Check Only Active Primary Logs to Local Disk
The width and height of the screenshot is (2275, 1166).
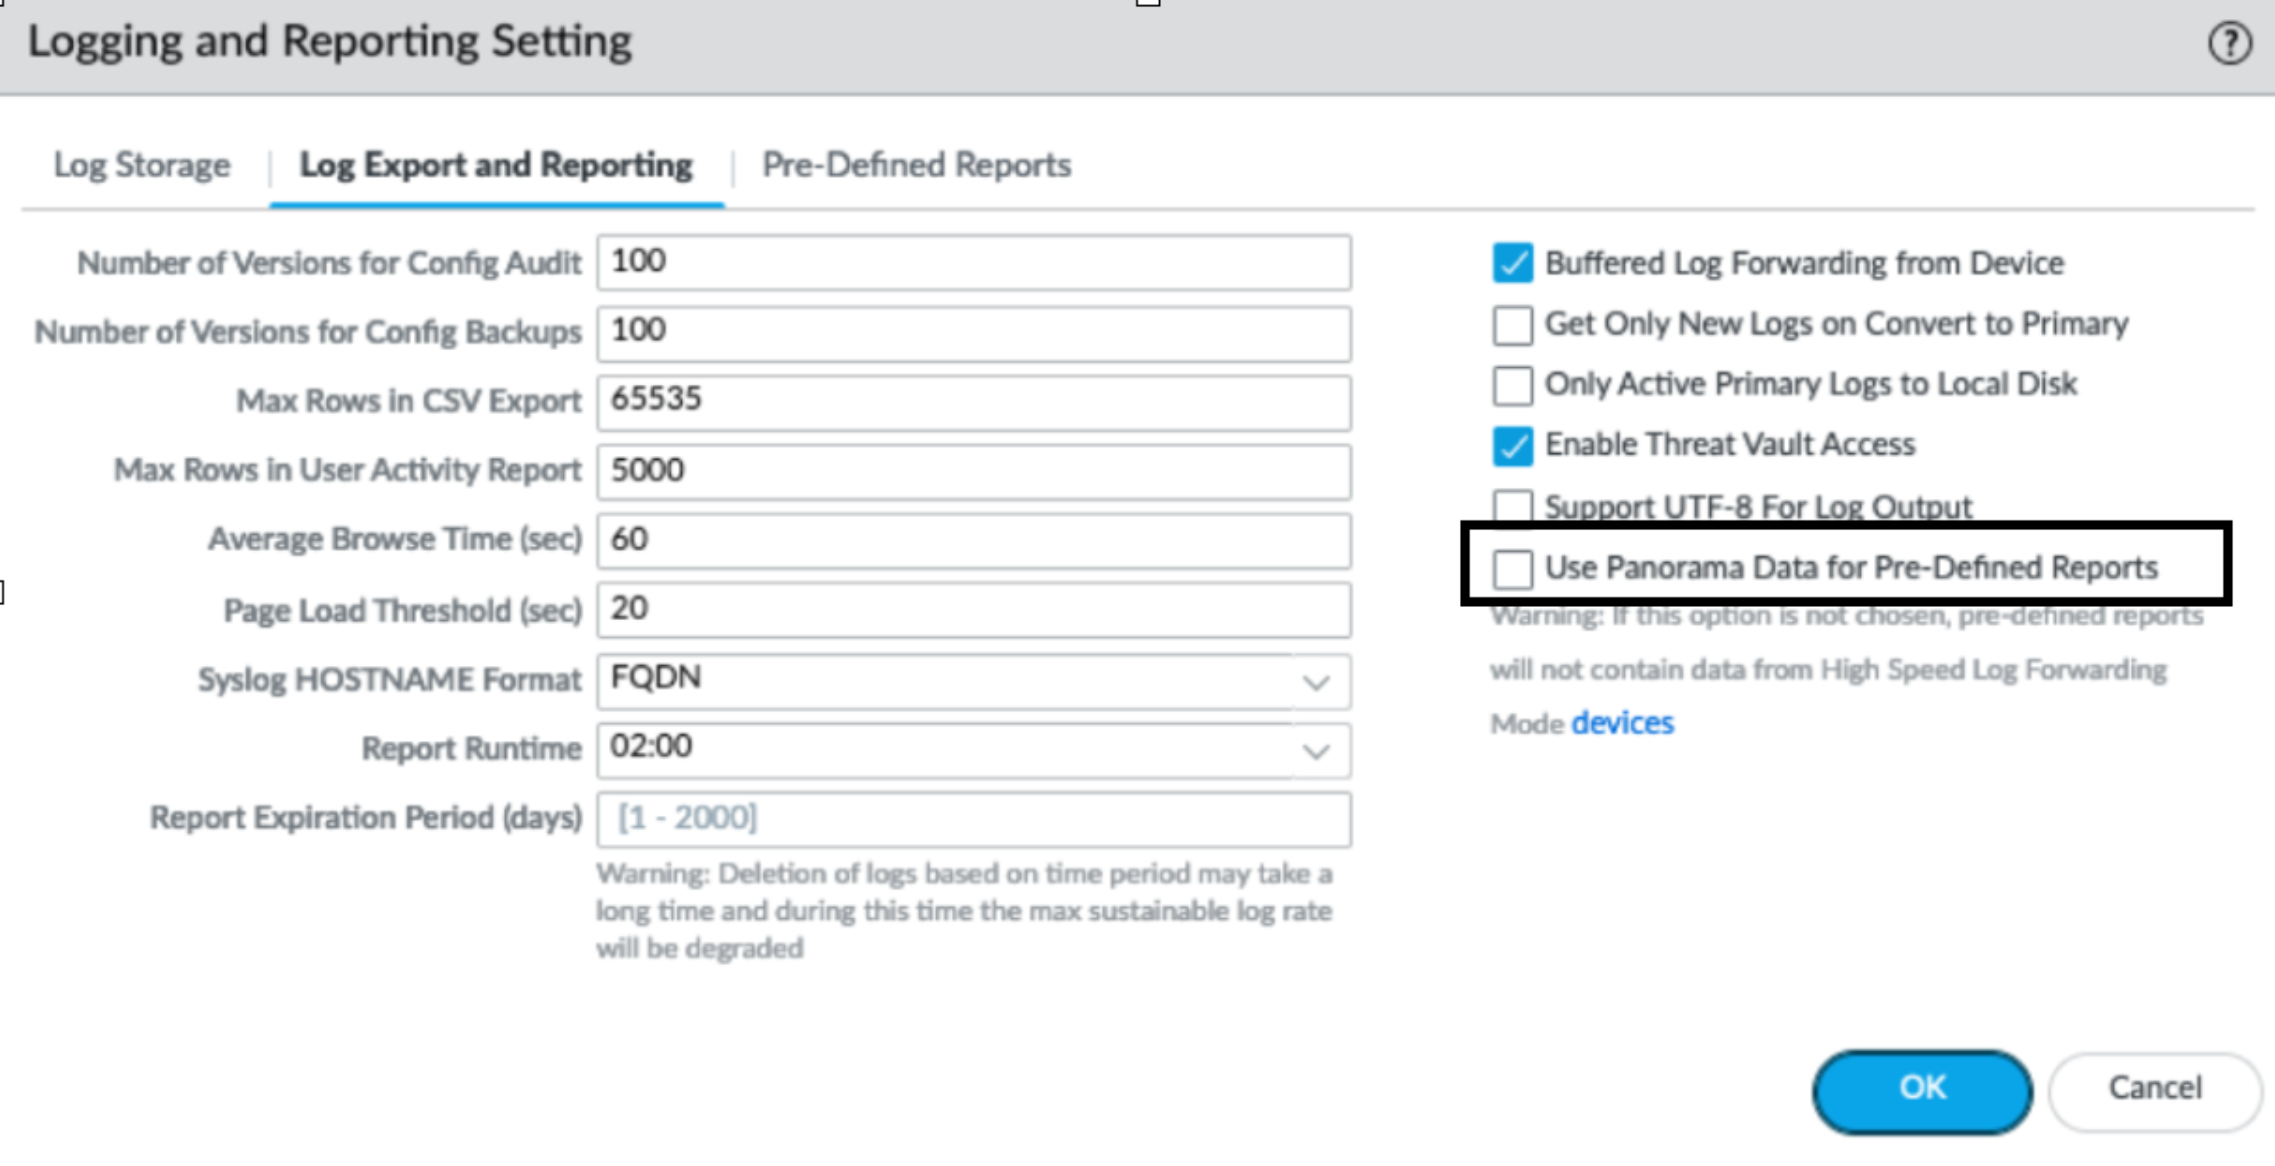click(x=1512, y=385)
